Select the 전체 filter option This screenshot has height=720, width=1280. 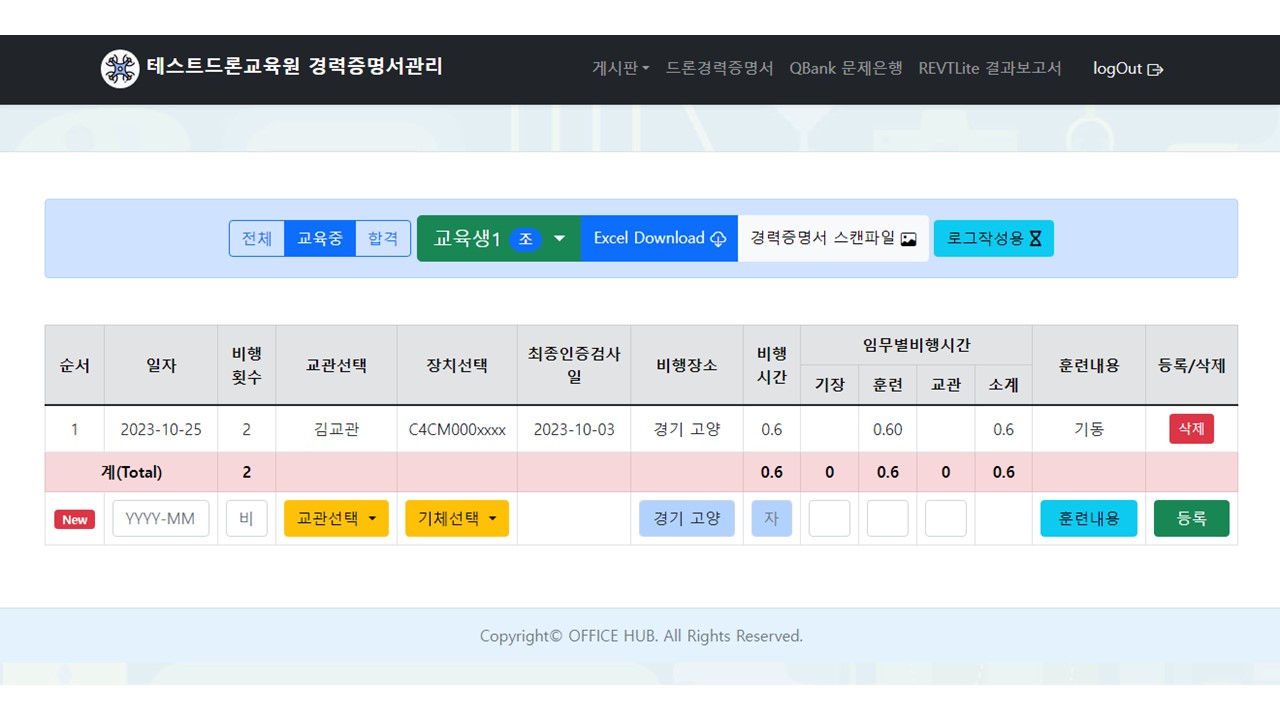[x=257, y=239]
